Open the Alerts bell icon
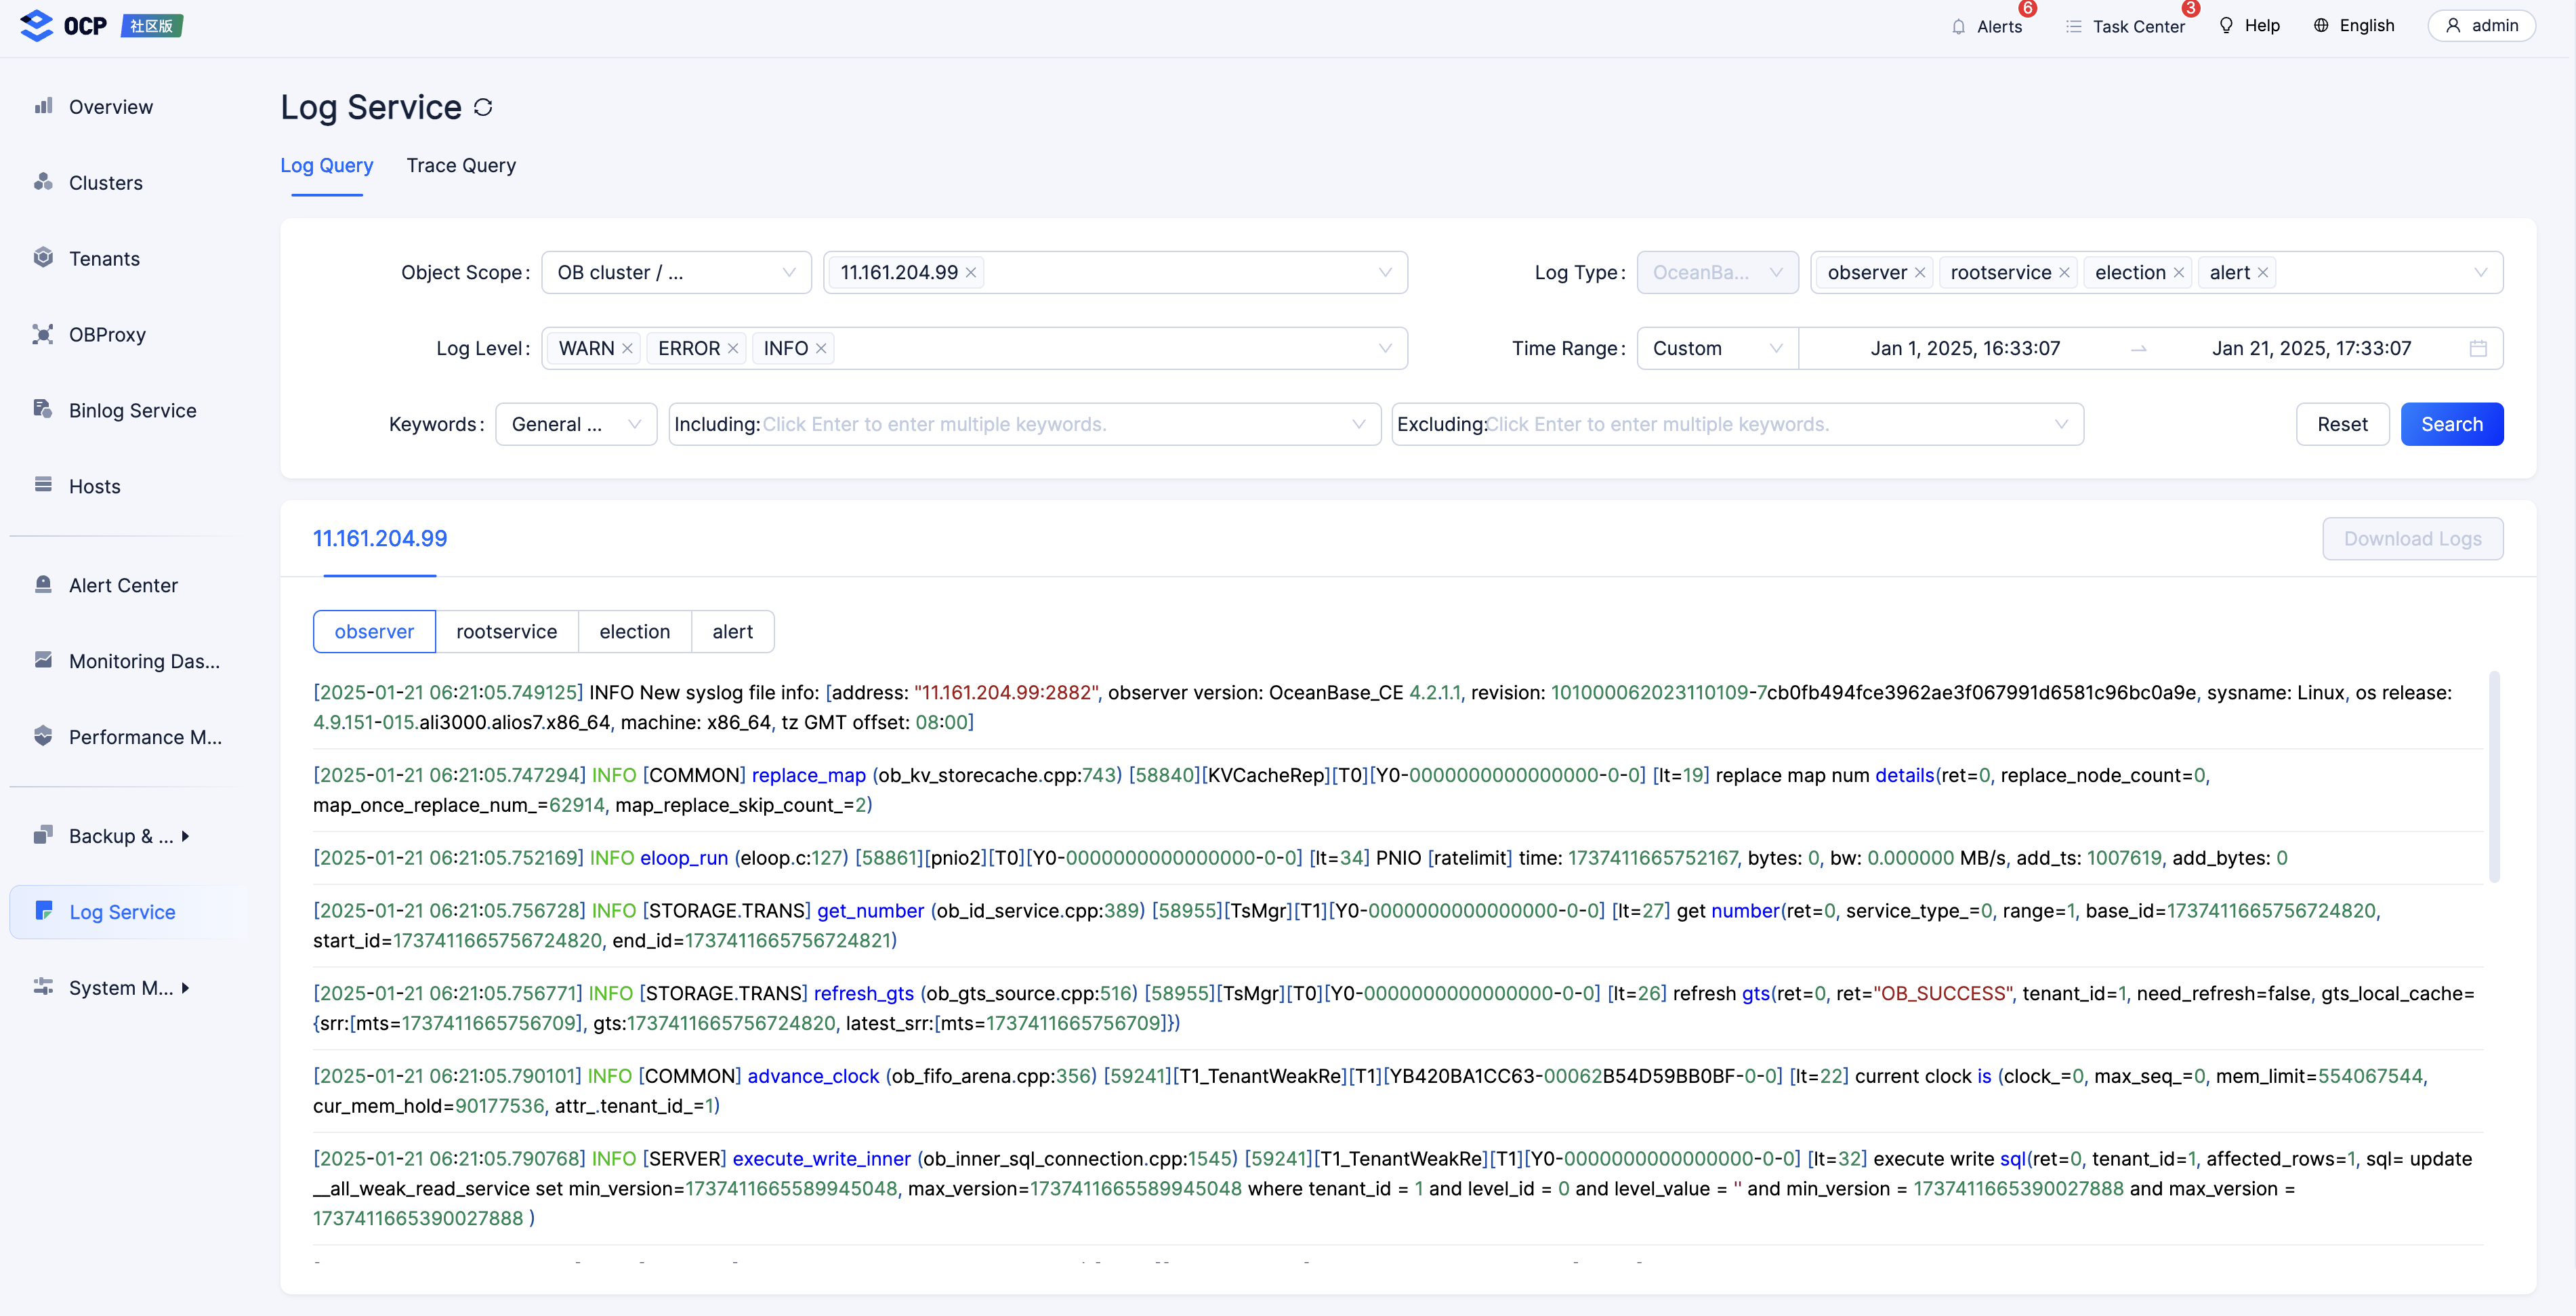Viewport: 2576px width, 1316px height. 1958,27
